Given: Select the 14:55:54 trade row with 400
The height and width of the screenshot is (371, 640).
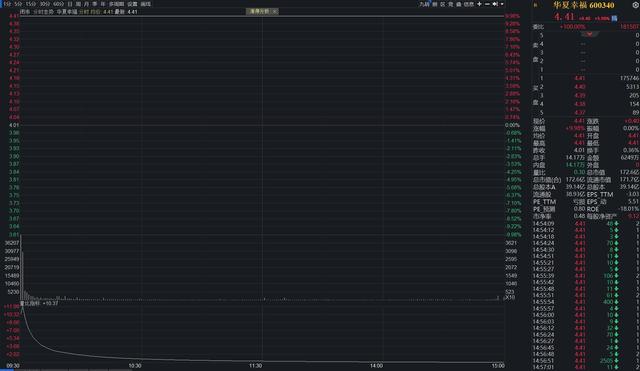Looking at the screenshot, I should [x=586, y=302].
